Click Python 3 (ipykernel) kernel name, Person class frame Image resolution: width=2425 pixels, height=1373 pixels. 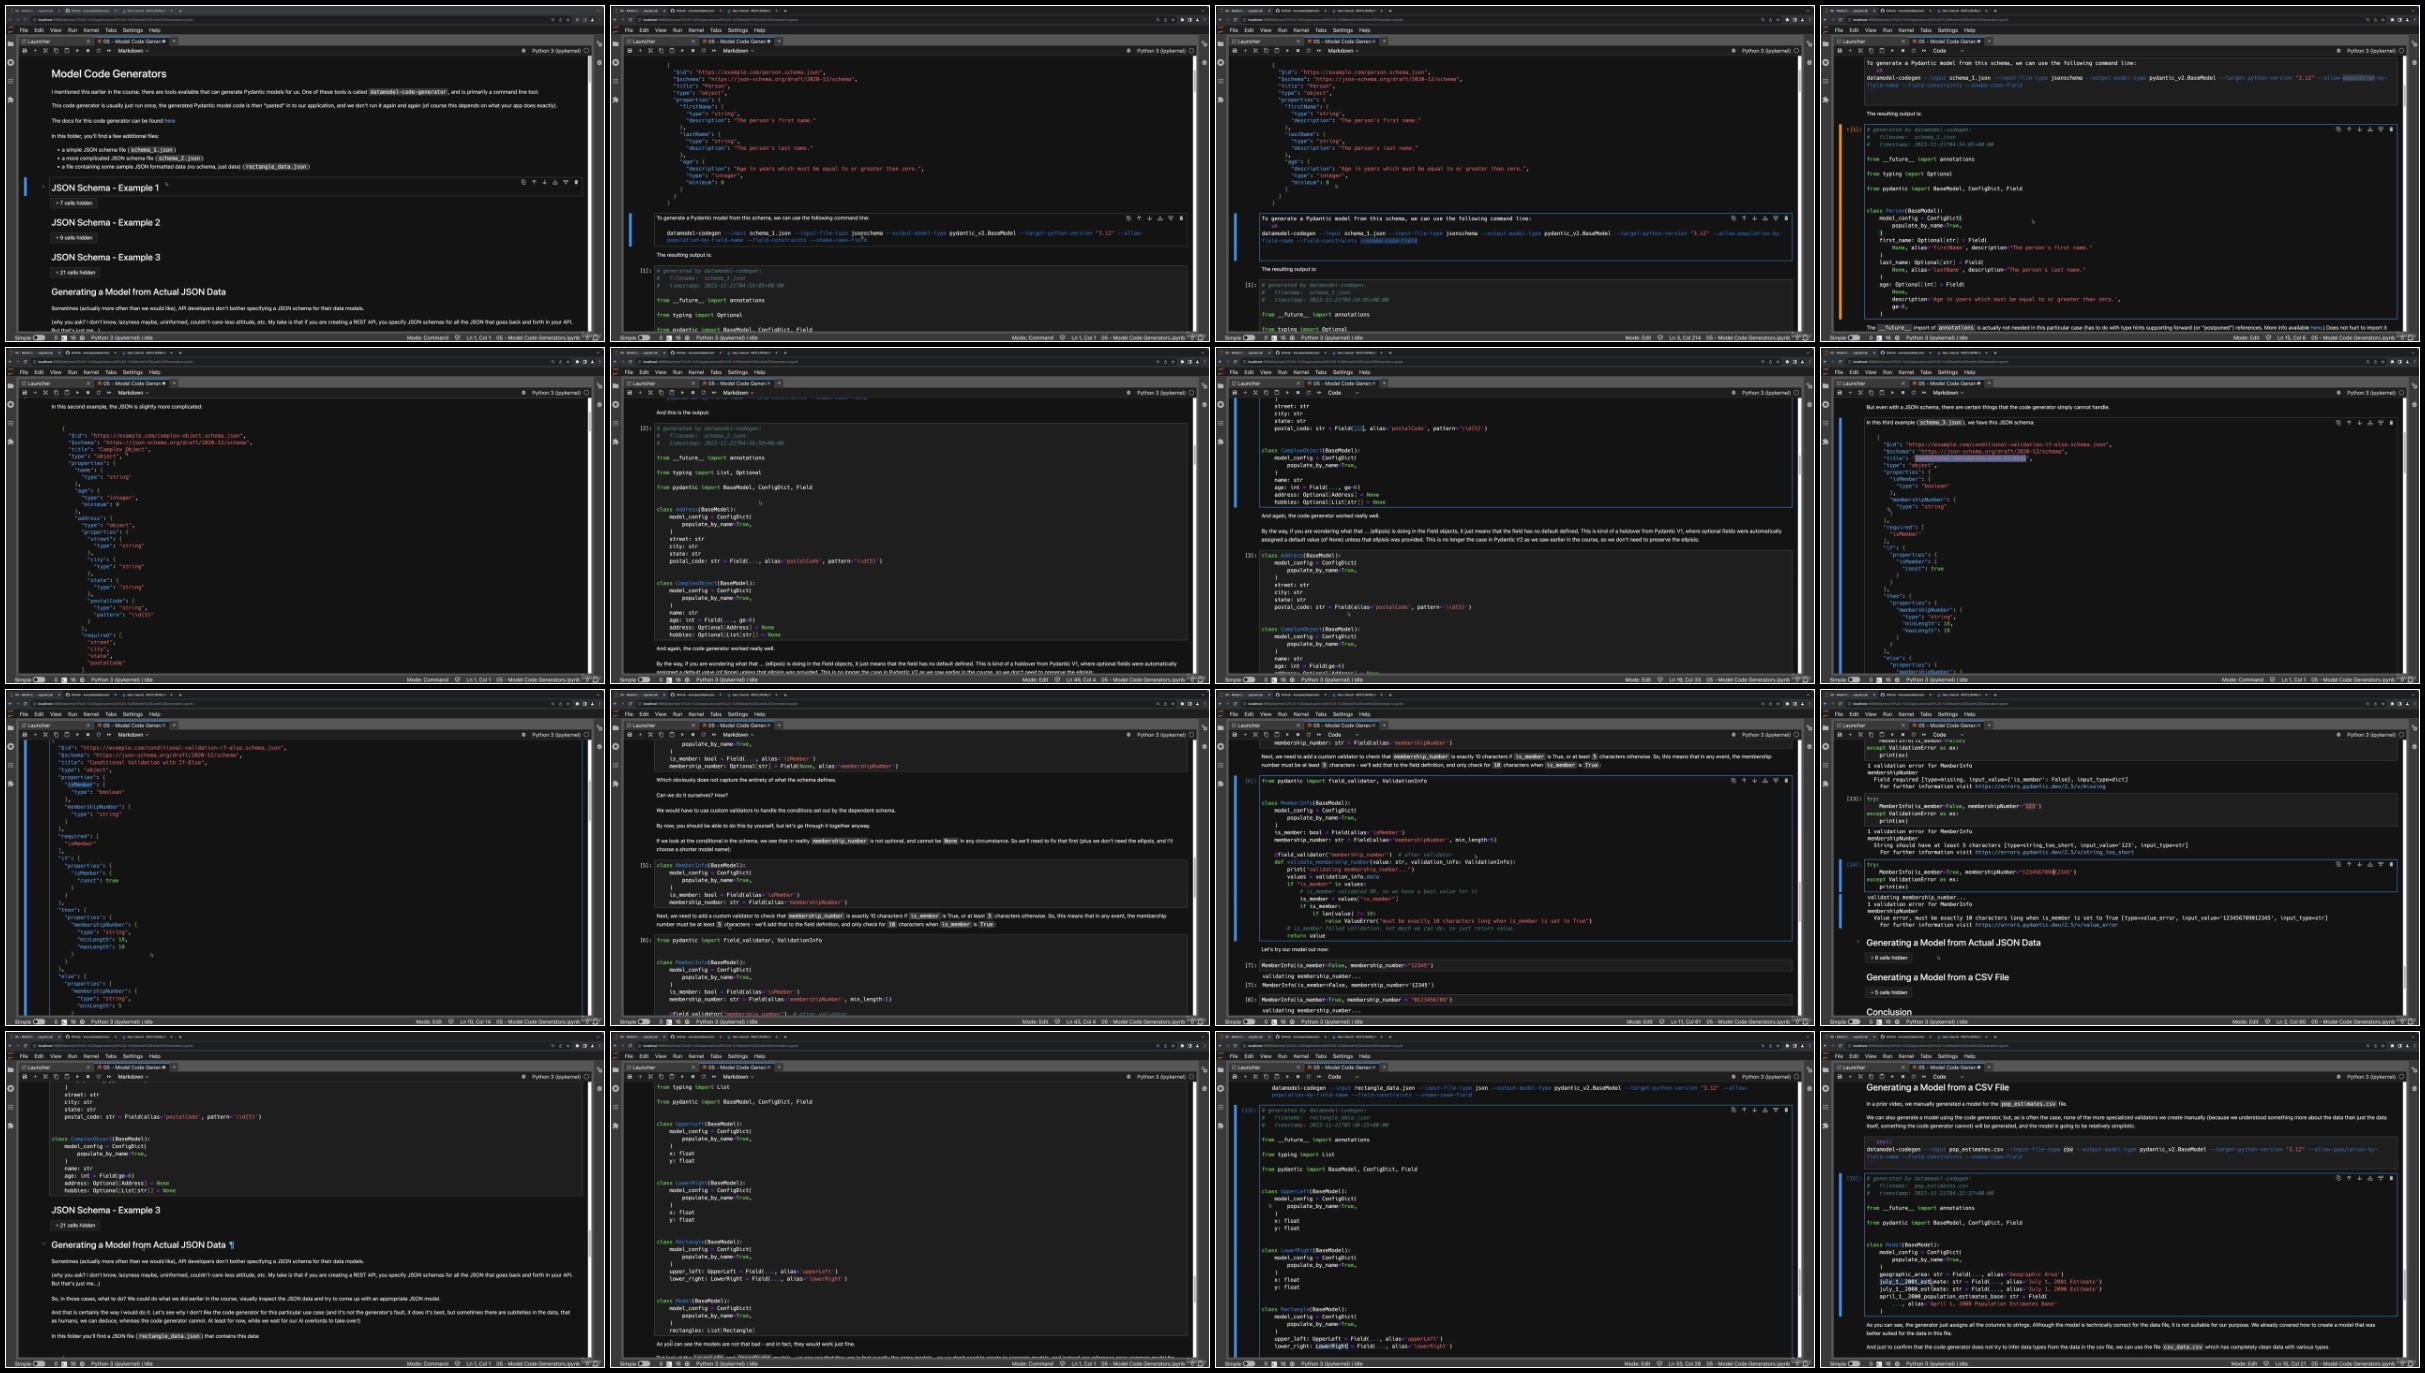[x=2371, y=51]
